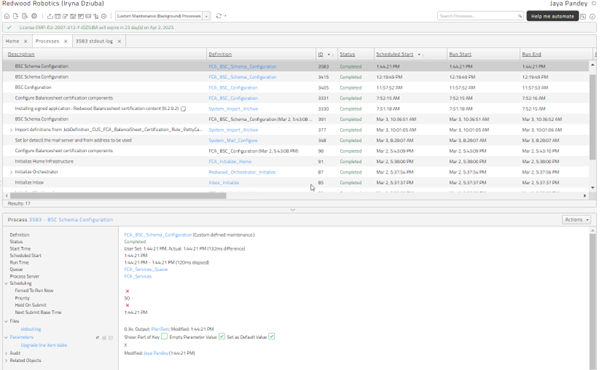
Task: Open the PlainText output link
Action: [160, 329]
